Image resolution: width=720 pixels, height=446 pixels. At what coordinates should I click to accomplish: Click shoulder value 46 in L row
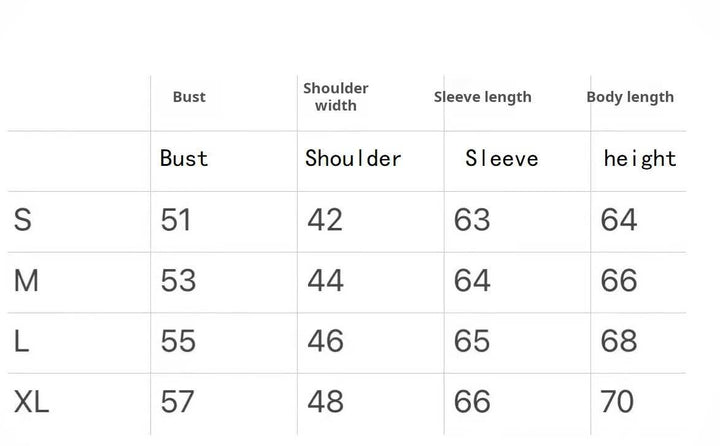[x=325, y=341]
